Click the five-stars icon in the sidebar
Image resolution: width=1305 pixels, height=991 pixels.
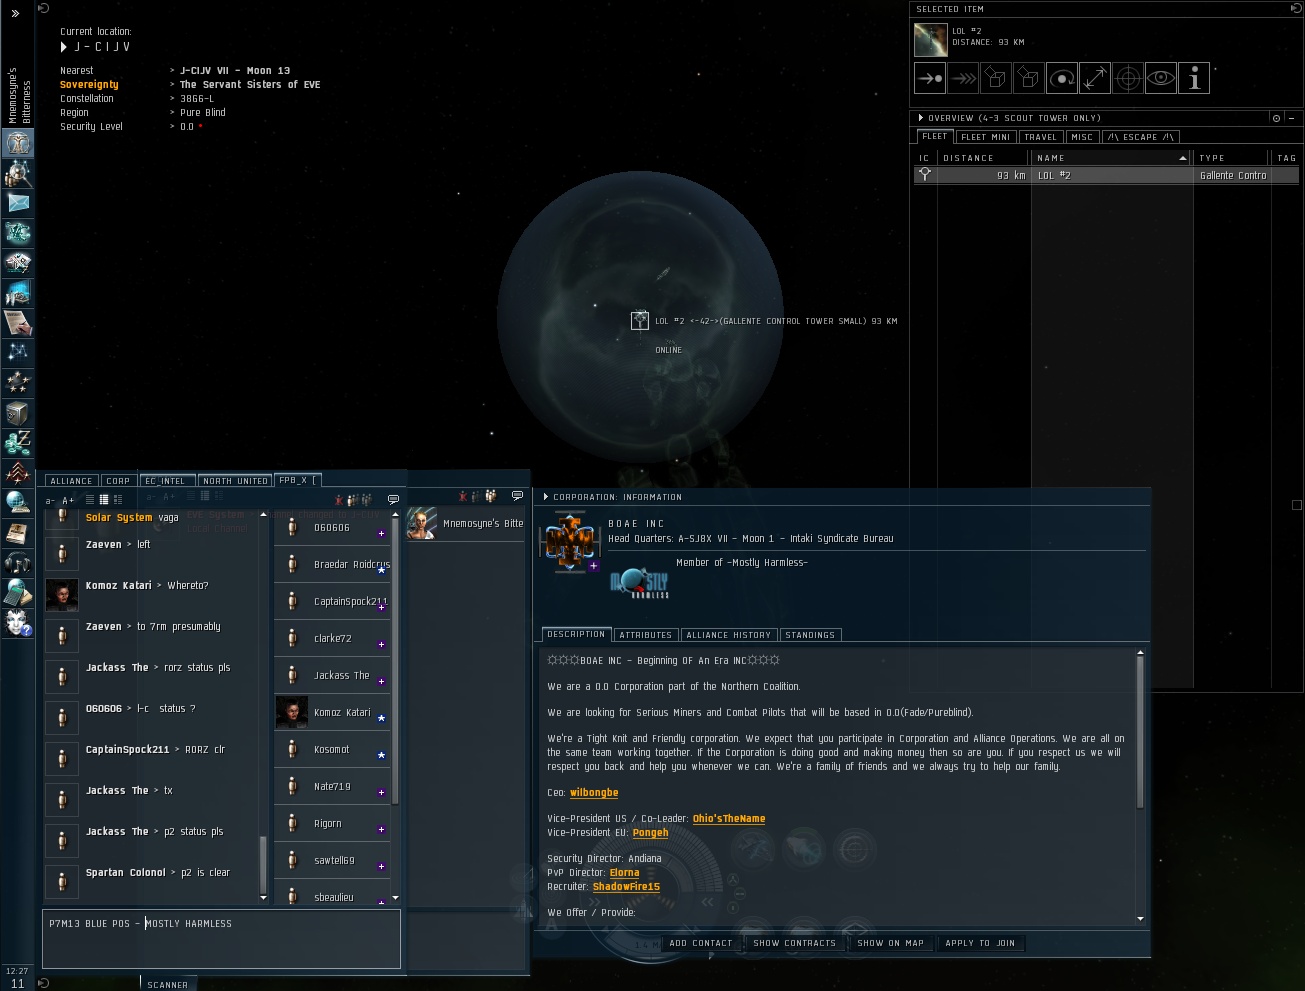click(x=18, y=383)
